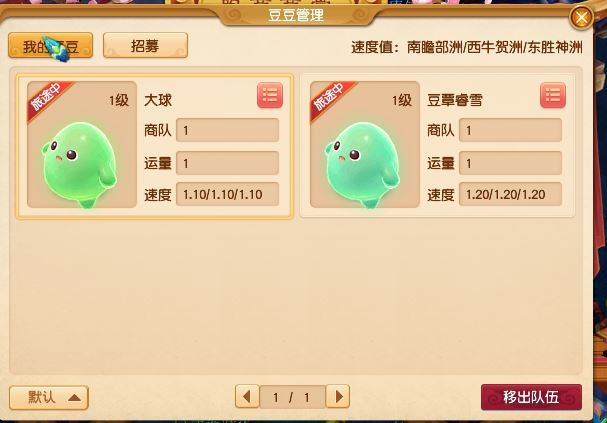The height and width of the screenshot is (423, 607).
Task: Open the red list menu icon for 豆覃睿雪
Action: (553, 95)
